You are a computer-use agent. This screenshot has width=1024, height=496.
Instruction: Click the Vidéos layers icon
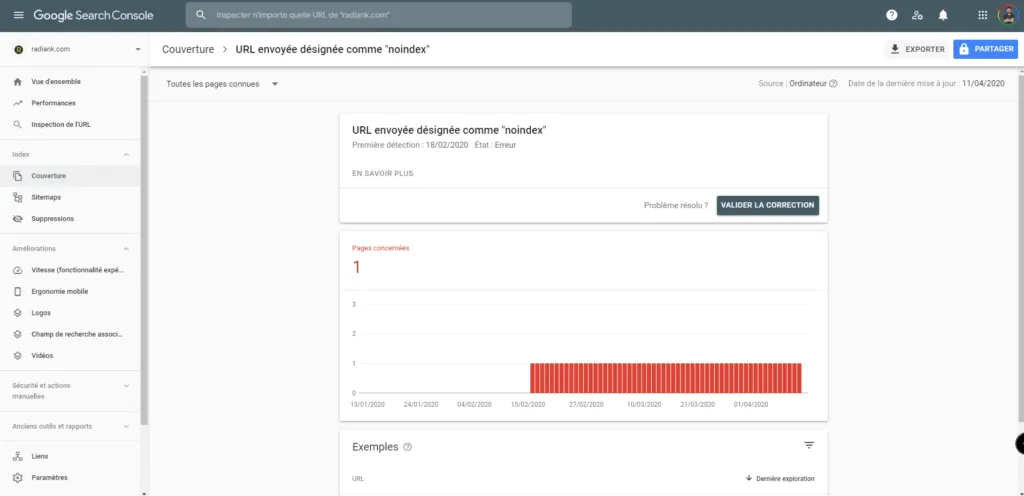(x=18, y=356)
